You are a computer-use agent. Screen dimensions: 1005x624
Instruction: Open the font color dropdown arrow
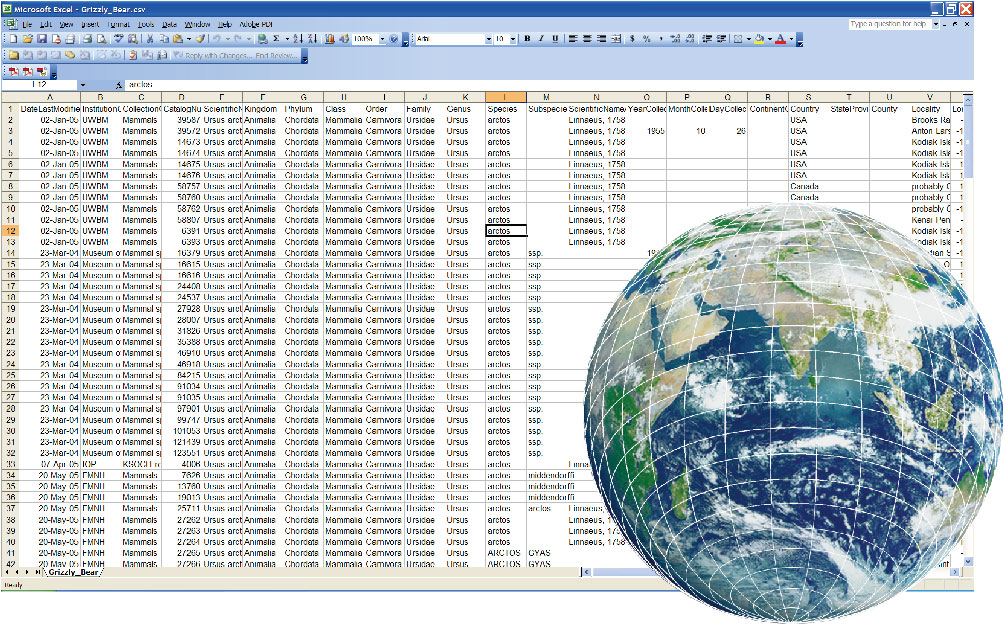791,39
